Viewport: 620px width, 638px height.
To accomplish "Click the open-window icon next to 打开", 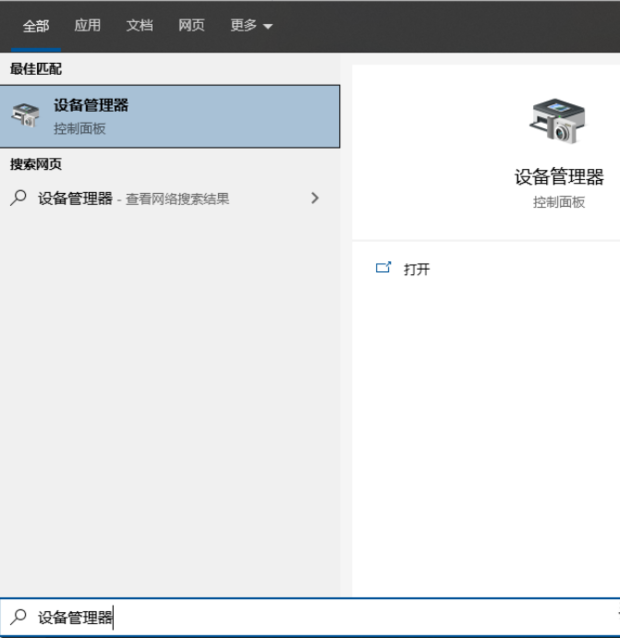I will pos(383,268).
